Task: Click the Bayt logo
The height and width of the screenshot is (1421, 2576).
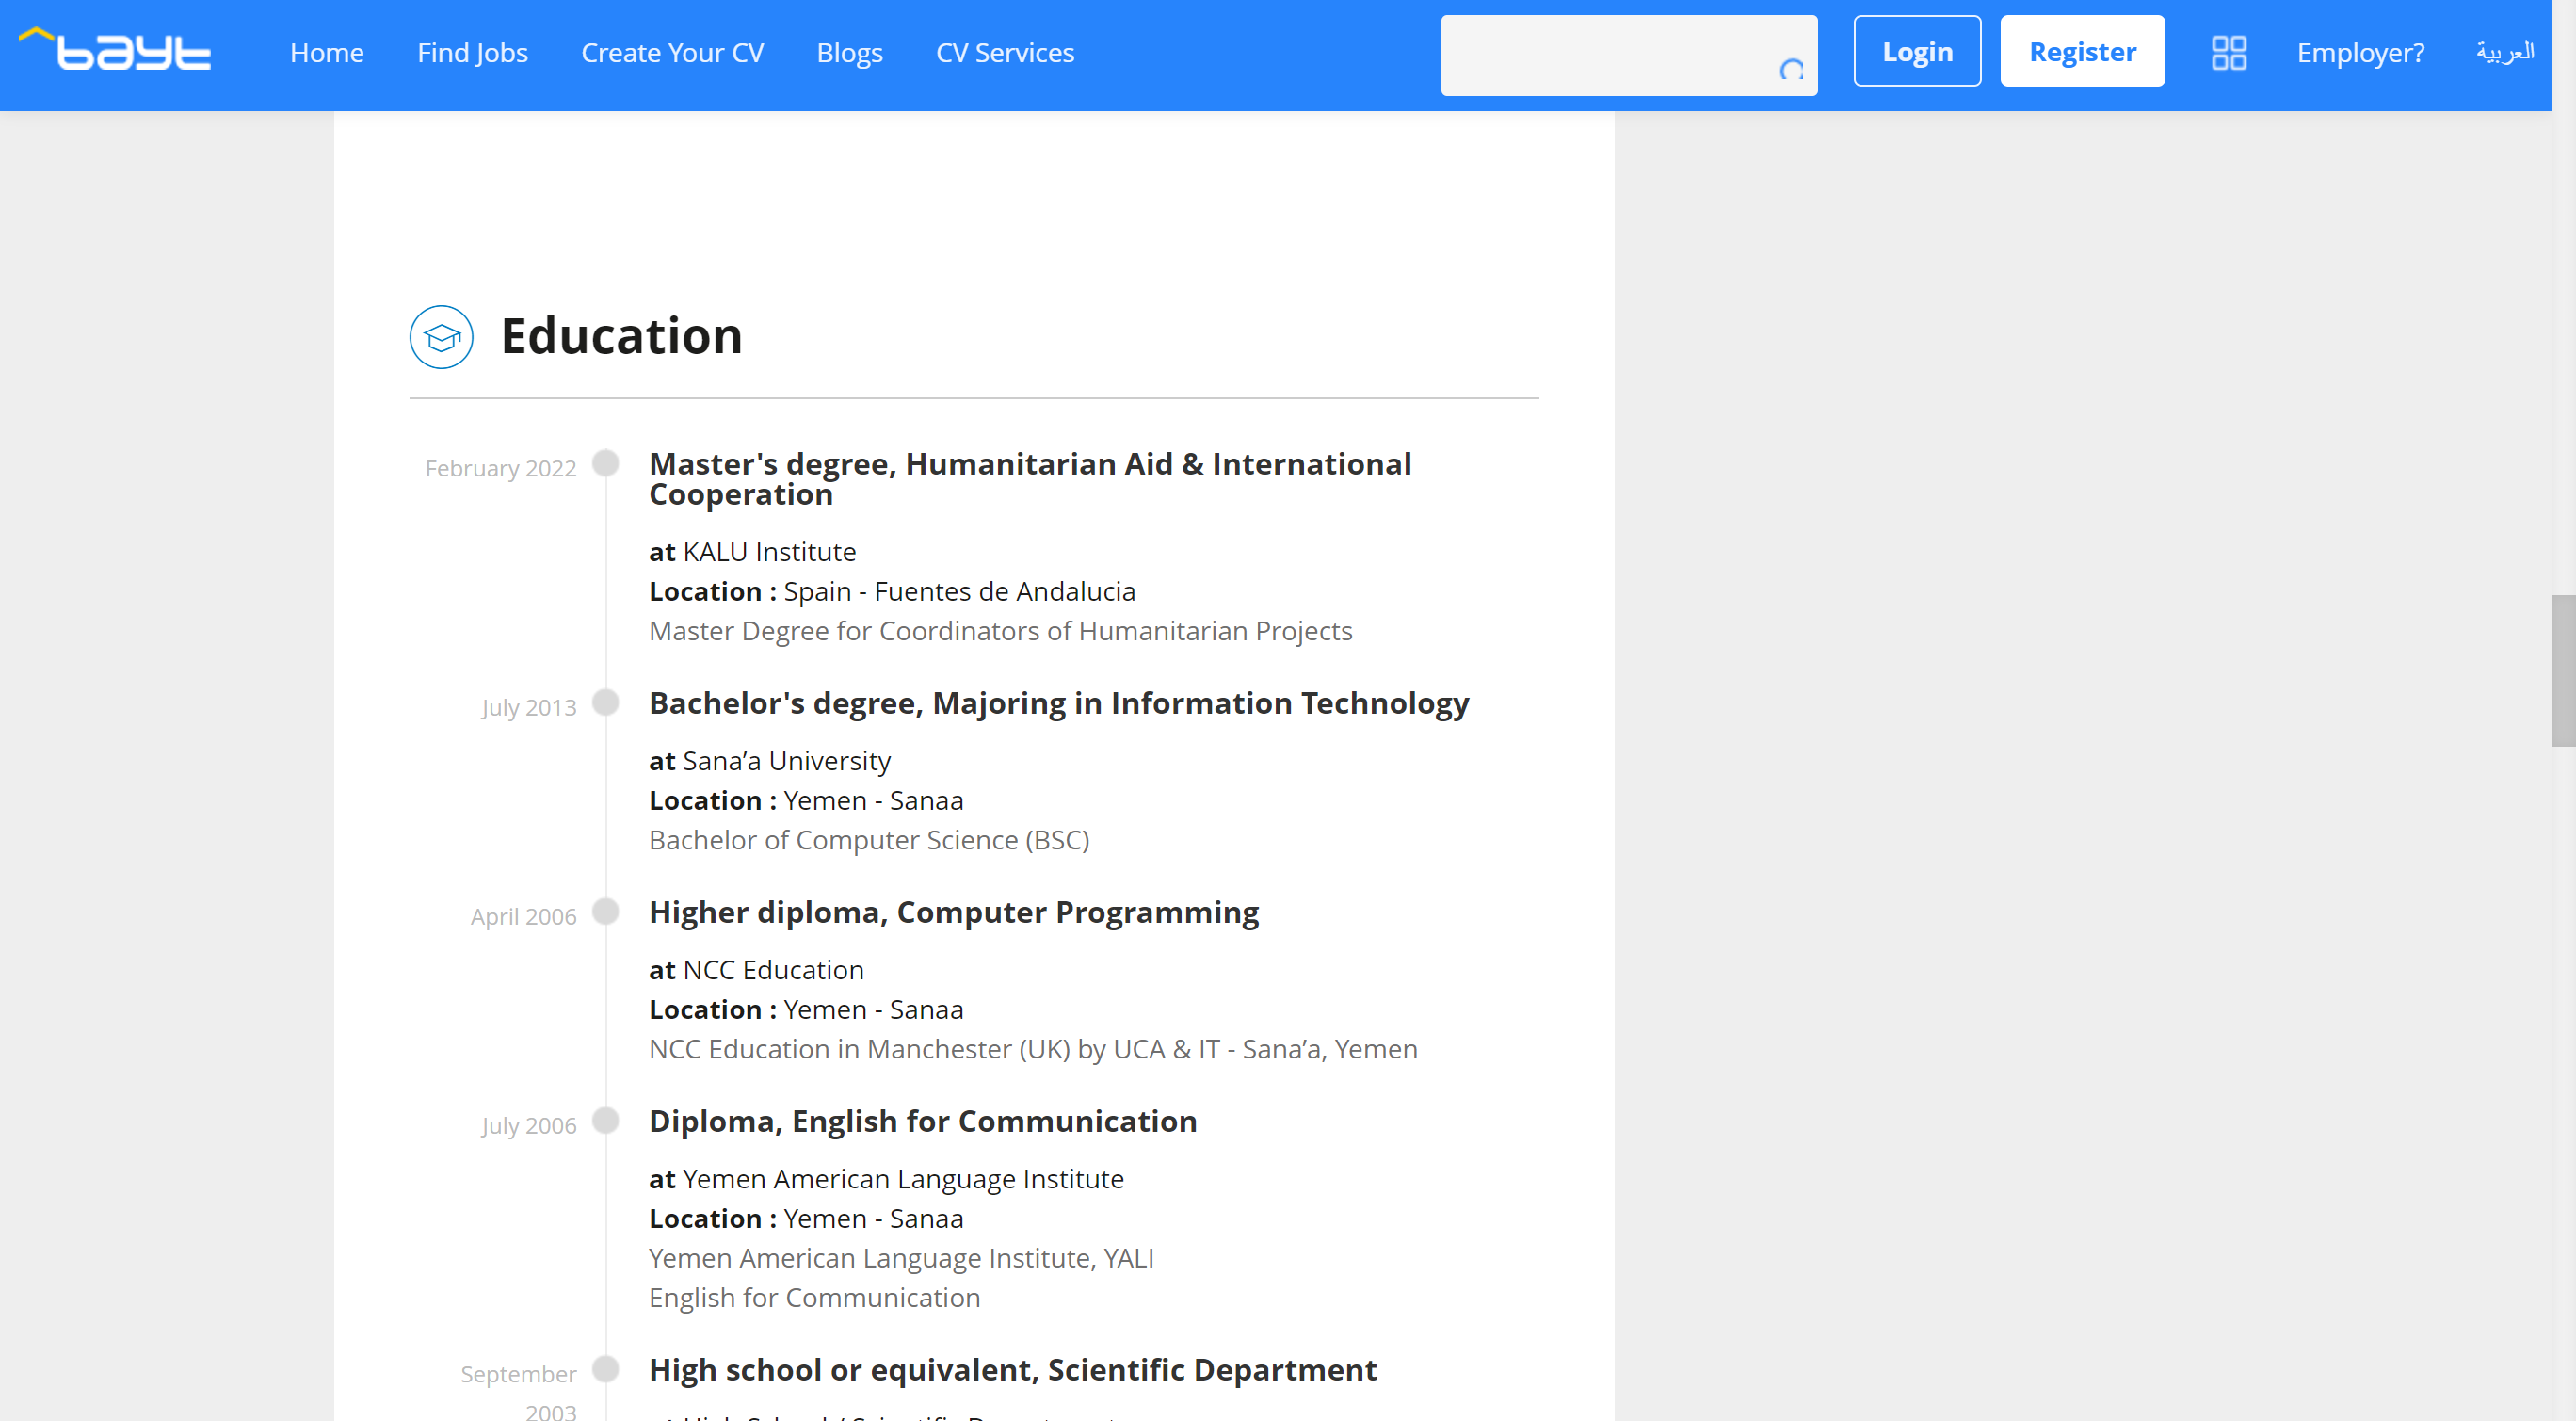Action: [x=116, y=50]
